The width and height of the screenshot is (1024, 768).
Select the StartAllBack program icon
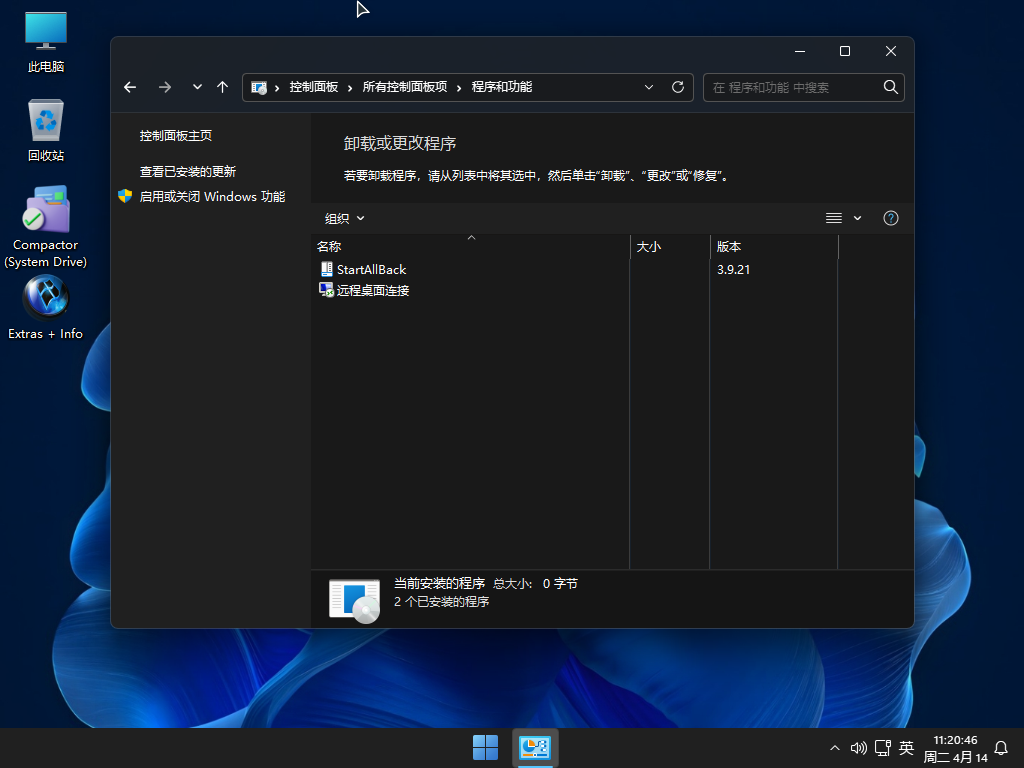[x=326, y=269]
